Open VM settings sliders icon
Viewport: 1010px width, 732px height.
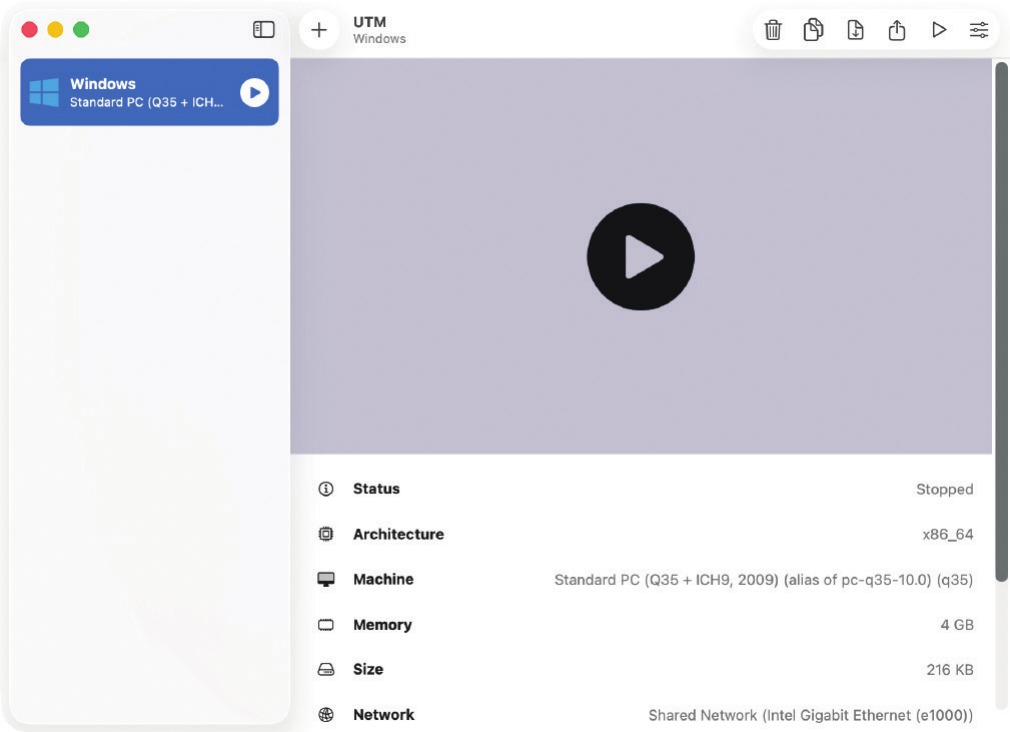[x=979, y=30]
